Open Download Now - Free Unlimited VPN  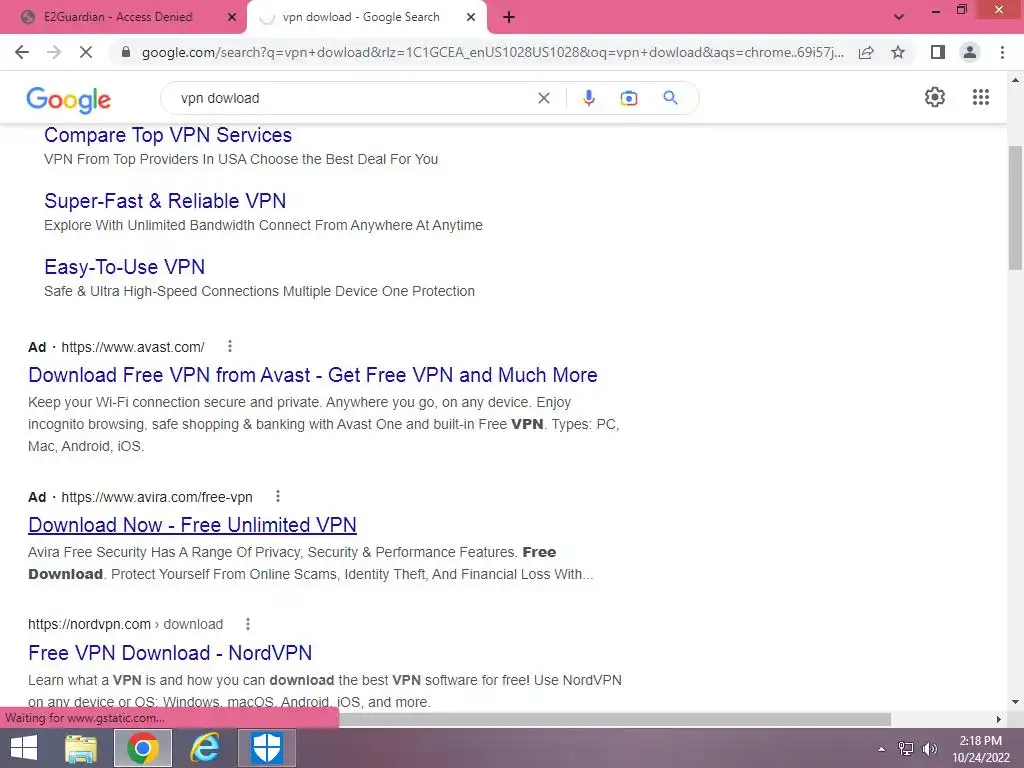click(x=192, y=525)
